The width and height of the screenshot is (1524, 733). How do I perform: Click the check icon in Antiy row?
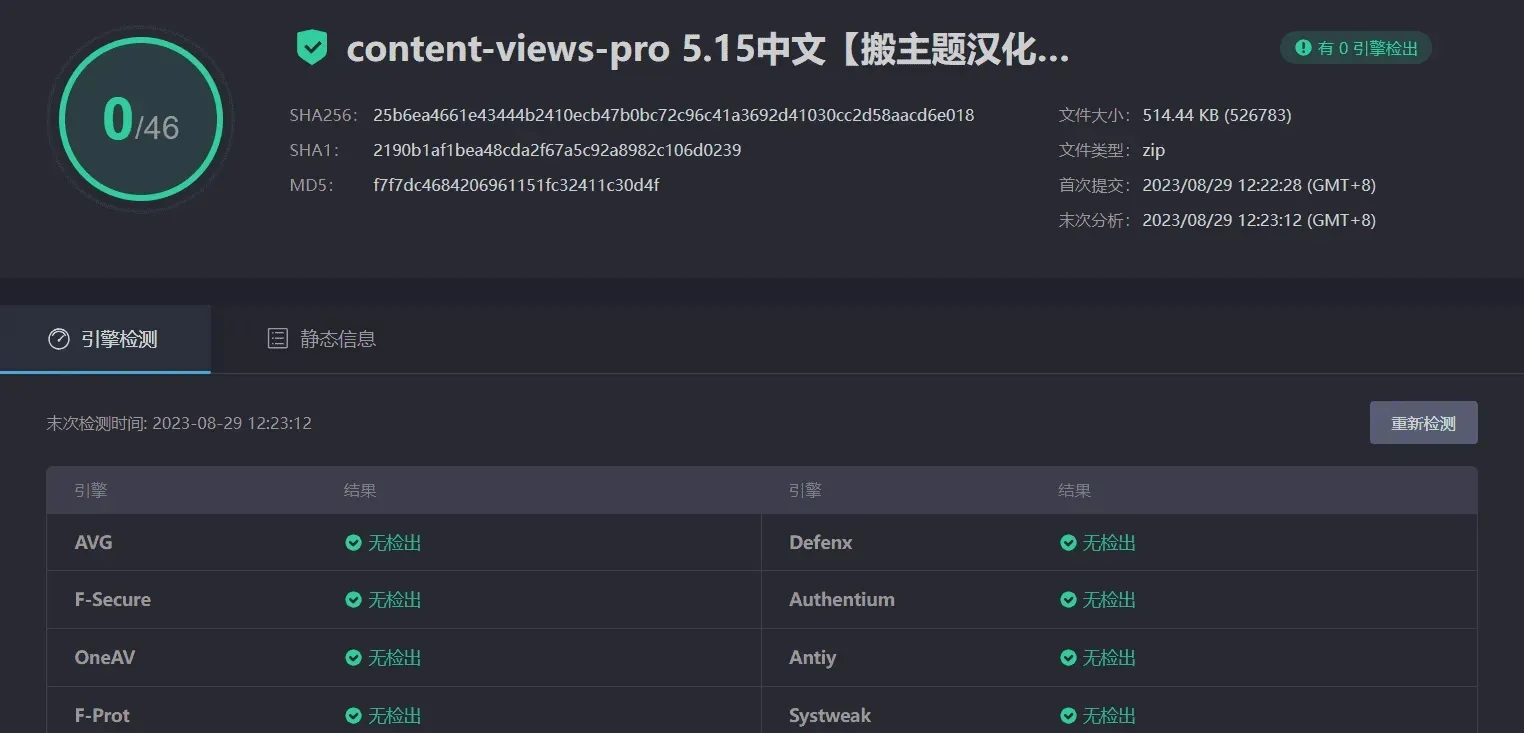point(1068,658)
